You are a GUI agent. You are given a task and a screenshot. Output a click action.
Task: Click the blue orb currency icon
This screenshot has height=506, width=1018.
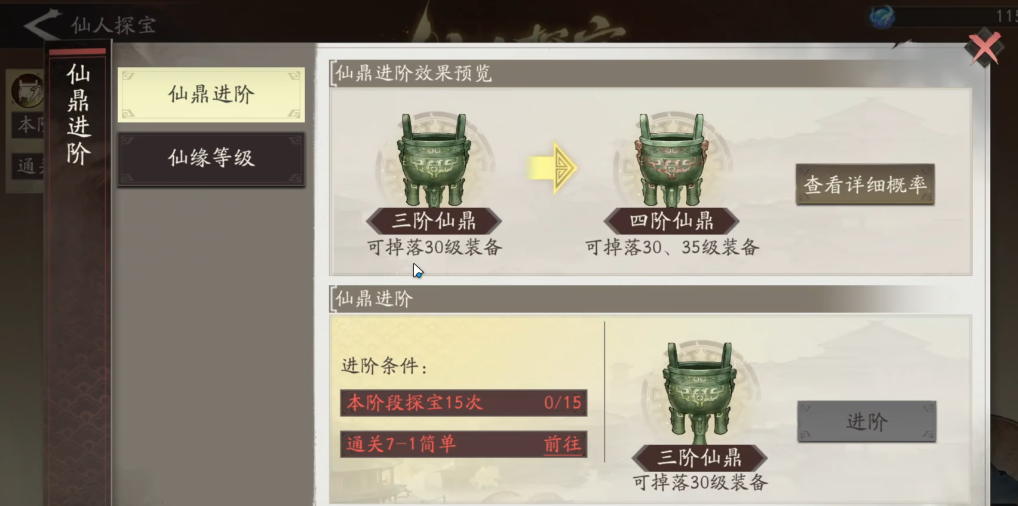[882, 17]
